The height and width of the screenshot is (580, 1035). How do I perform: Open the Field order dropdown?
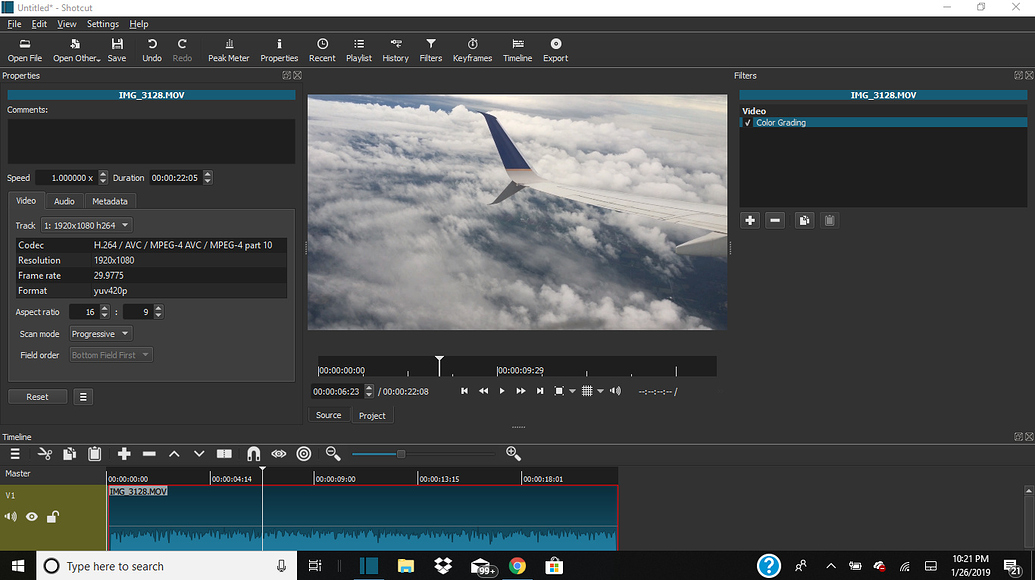(111, 355)
